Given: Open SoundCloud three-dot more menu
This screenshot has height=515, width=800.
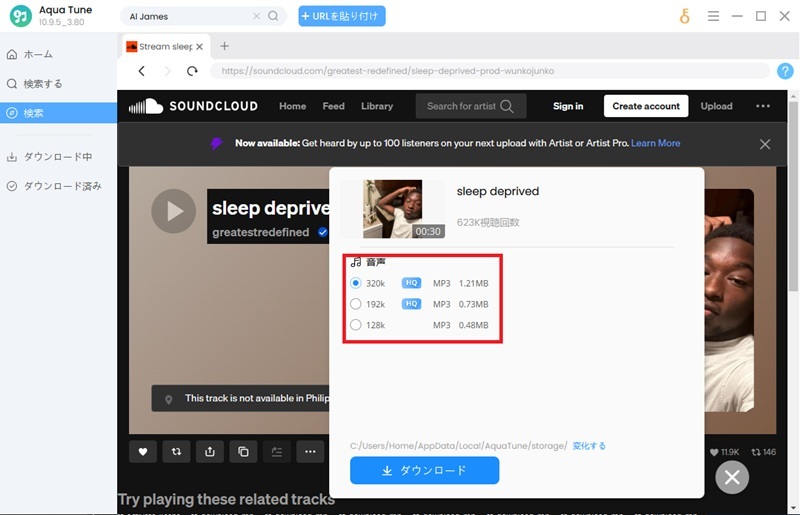Looking at the screenshot, I should click(763, 106).
